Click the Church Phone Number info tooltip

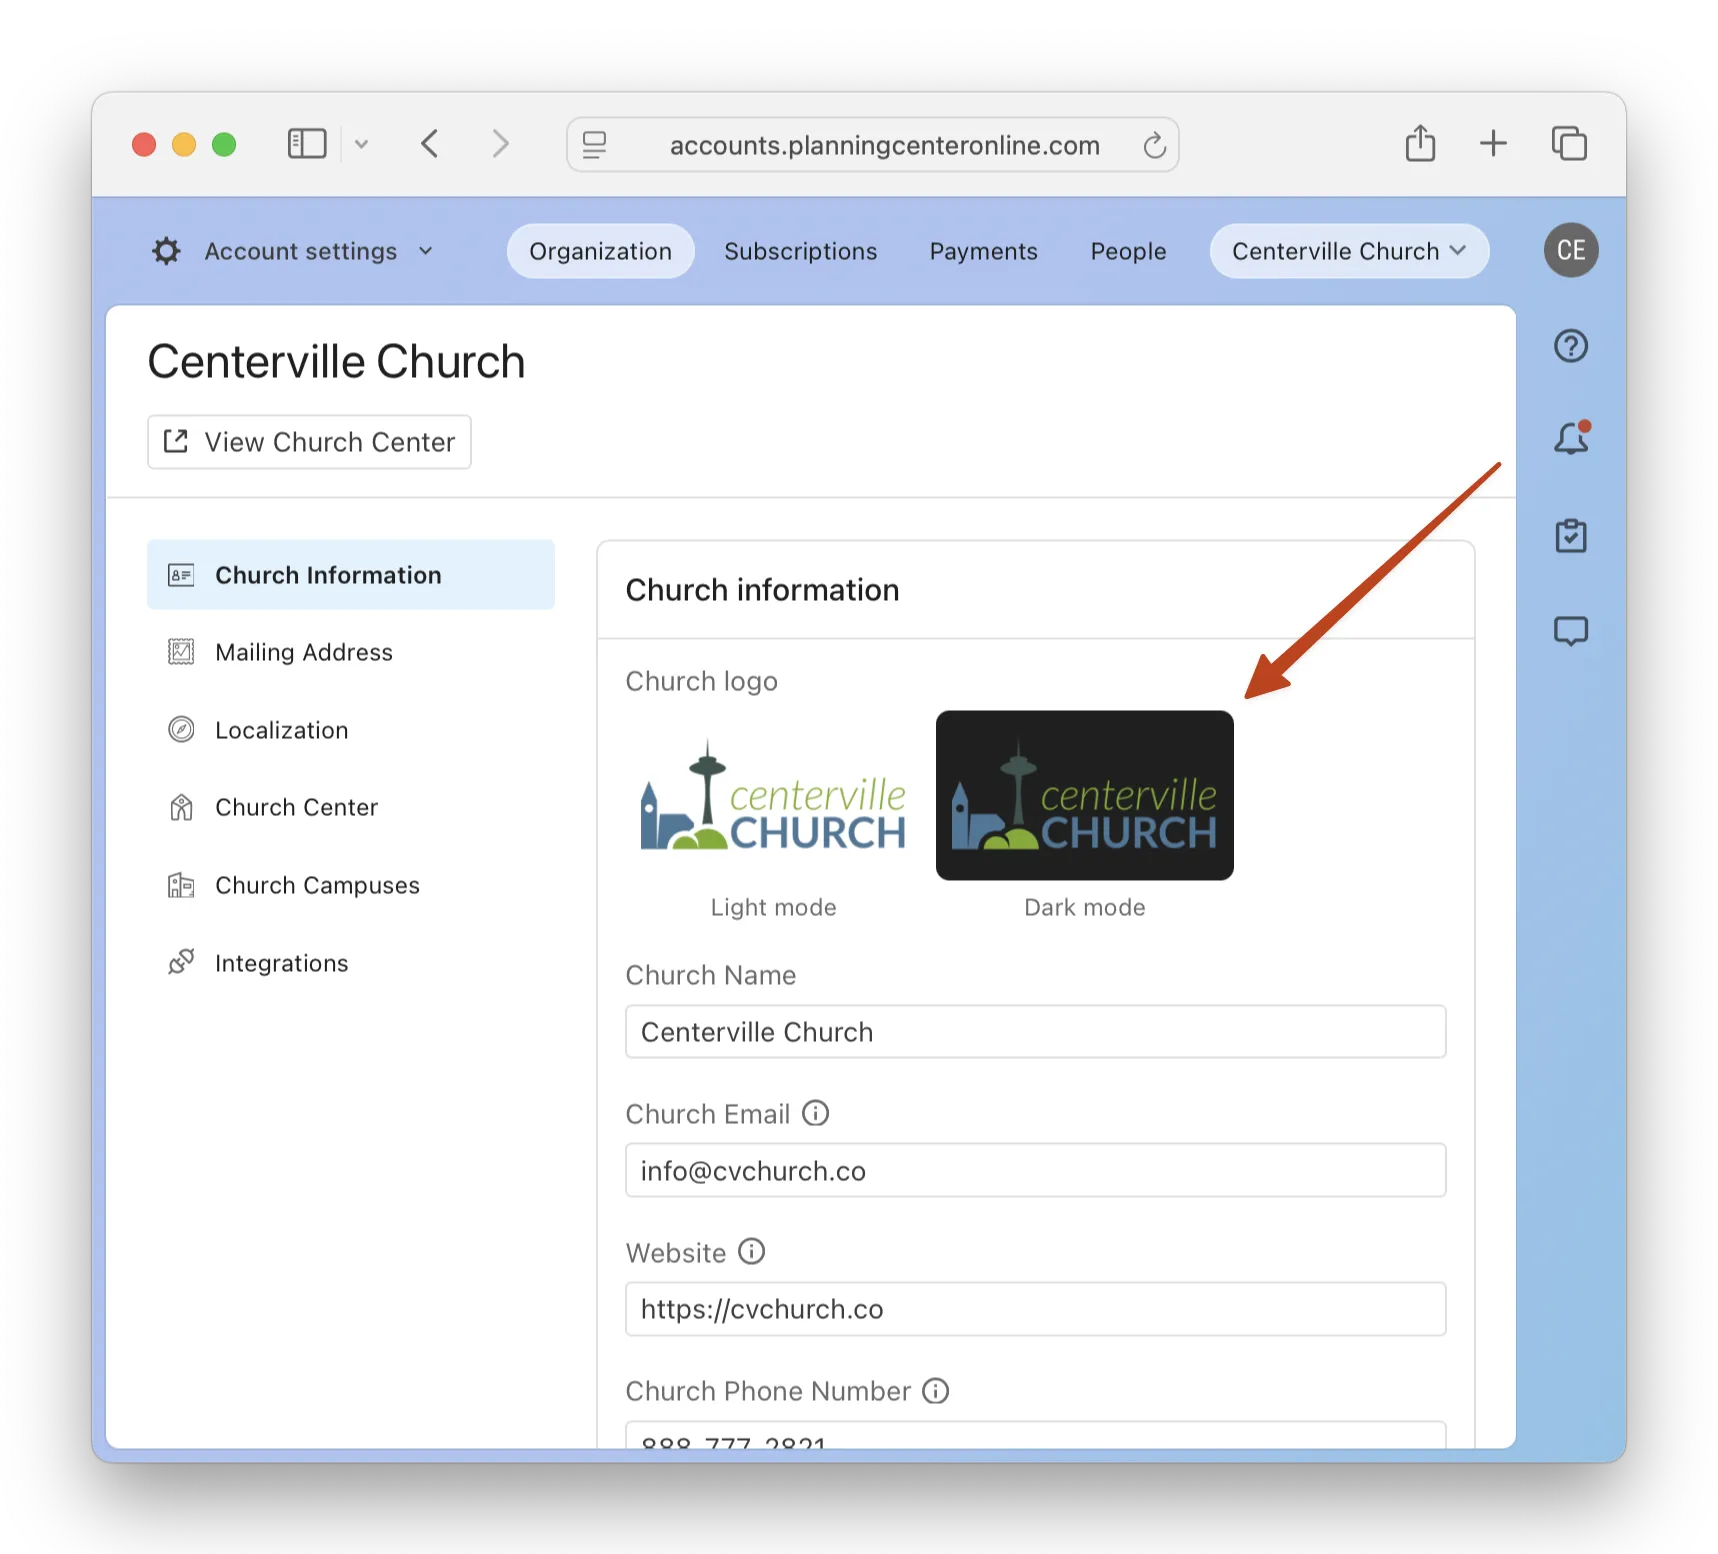(935, 1391)
